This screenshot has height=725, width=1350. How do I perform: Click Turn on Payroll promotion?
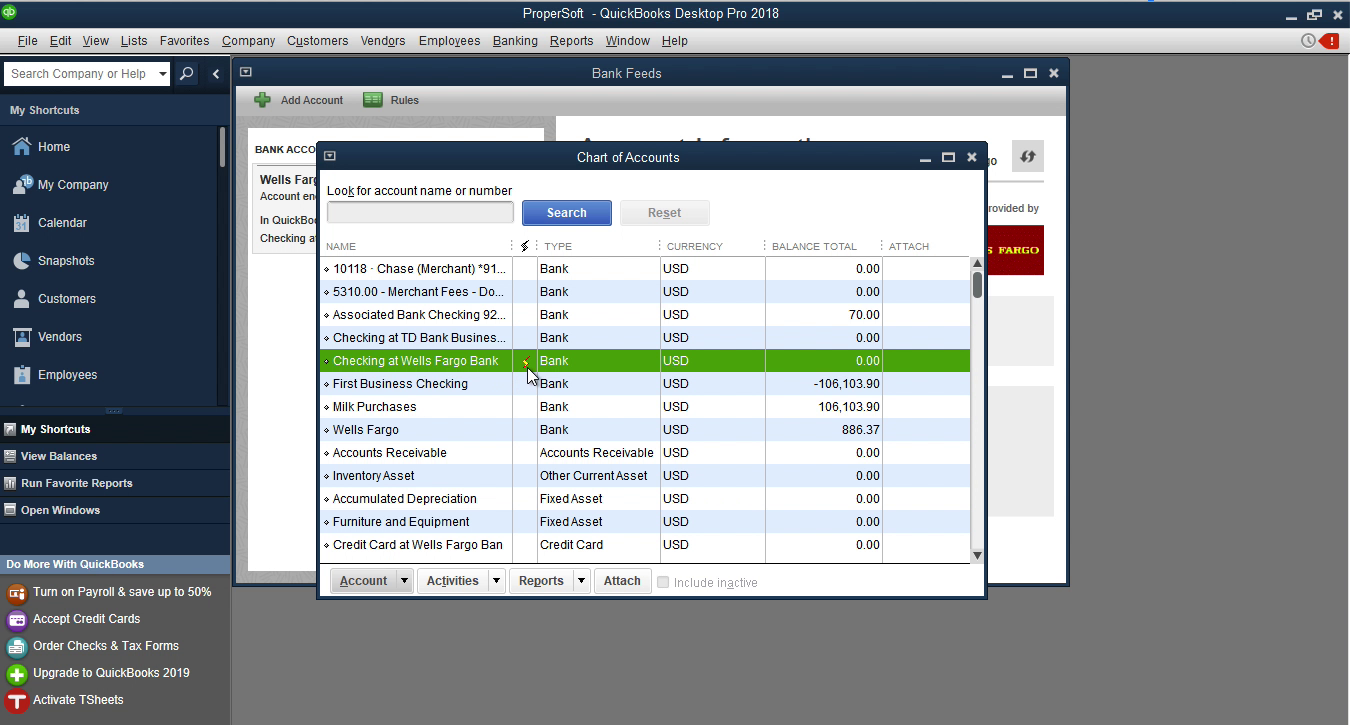click(x=110, y=592)
